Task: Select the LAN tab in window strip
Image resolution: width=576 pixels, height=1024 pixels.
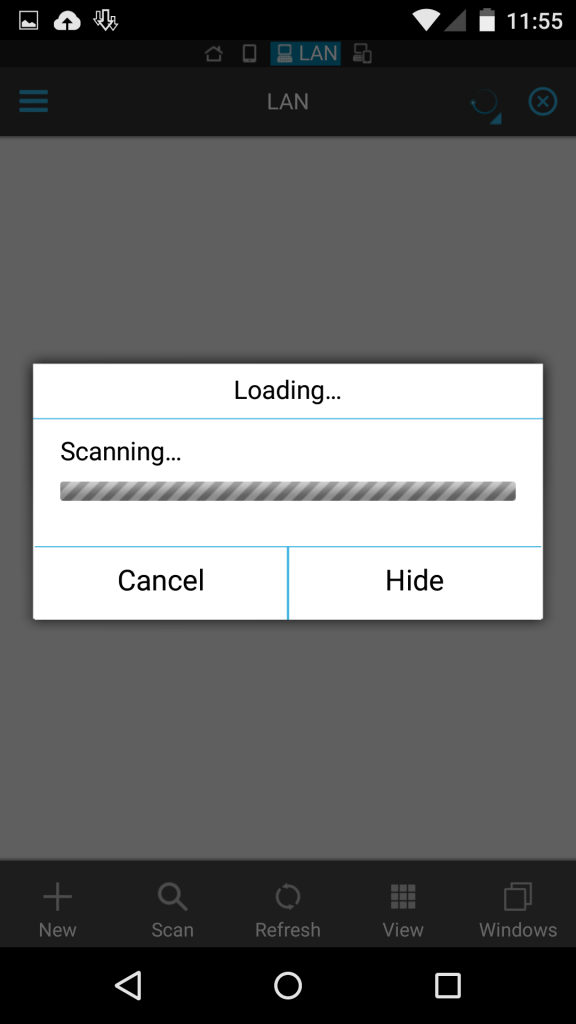Action: (x=306, y=54)
